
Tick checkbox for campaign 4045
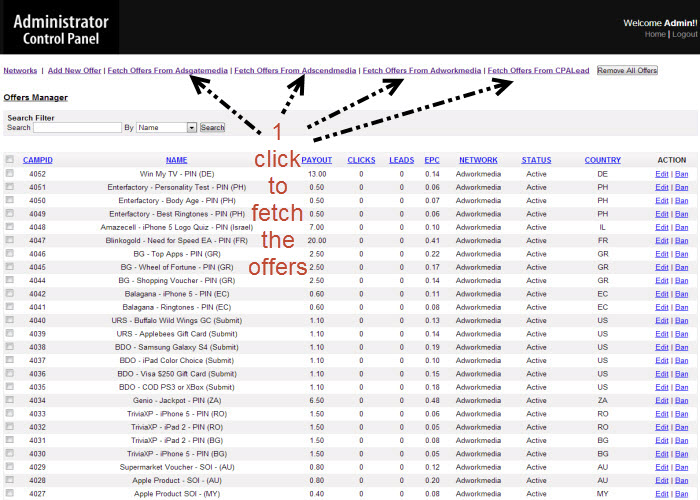9,267
